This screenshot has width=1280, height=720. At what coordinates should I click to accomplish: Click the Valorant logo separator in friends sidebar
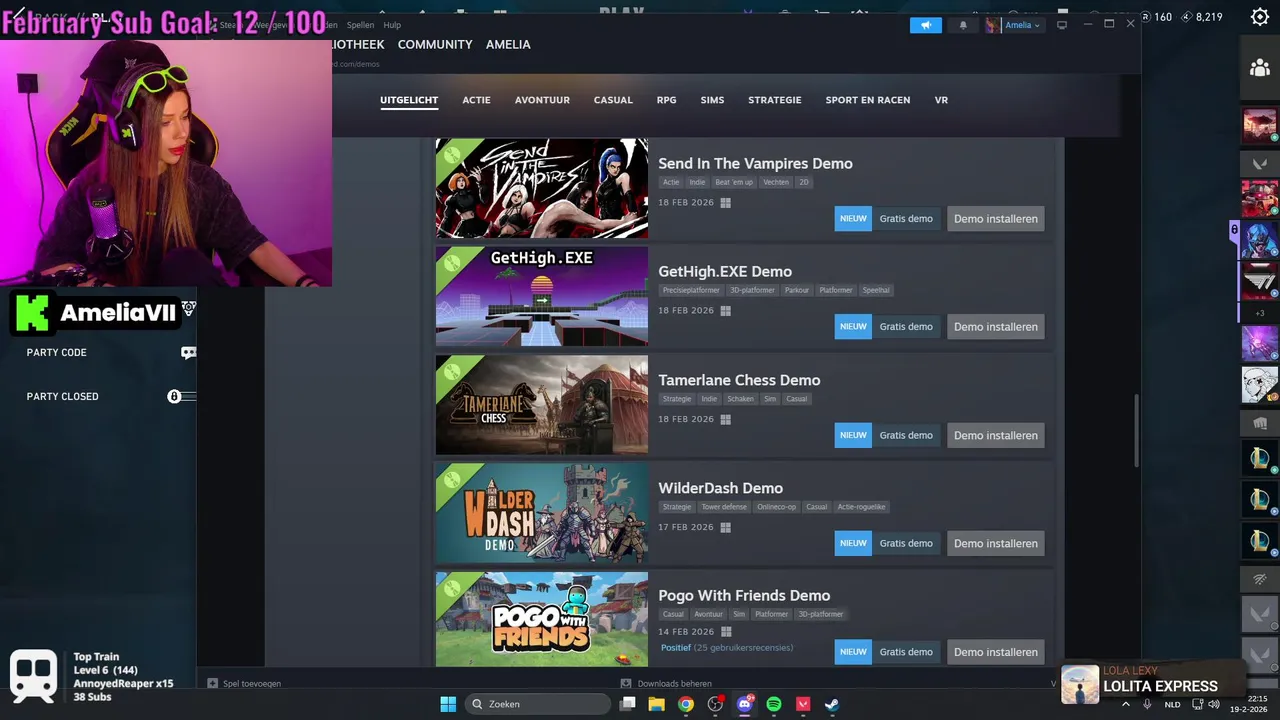1260,163
